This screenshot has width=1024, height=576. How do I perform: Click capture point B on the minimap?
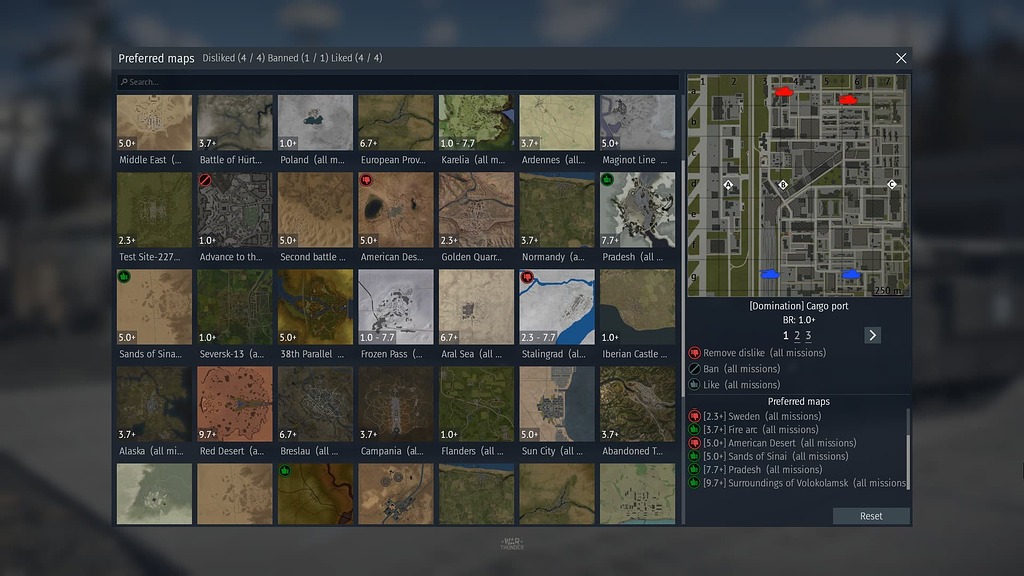(x=783, y=185)
